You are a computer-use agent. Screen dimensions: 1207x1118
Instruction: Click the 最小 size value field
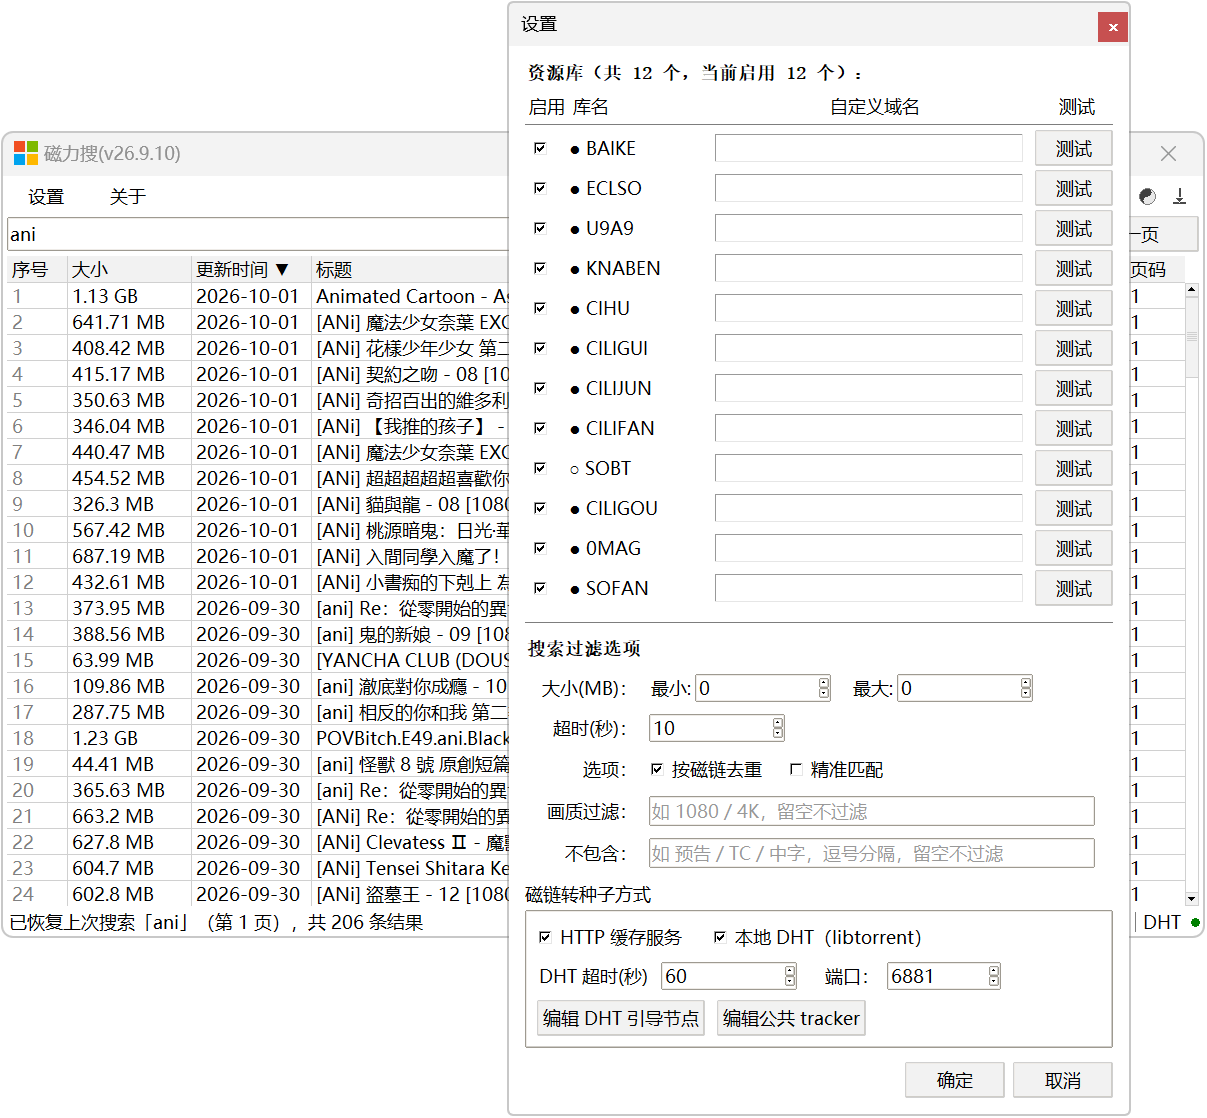(x=757, y=688)
